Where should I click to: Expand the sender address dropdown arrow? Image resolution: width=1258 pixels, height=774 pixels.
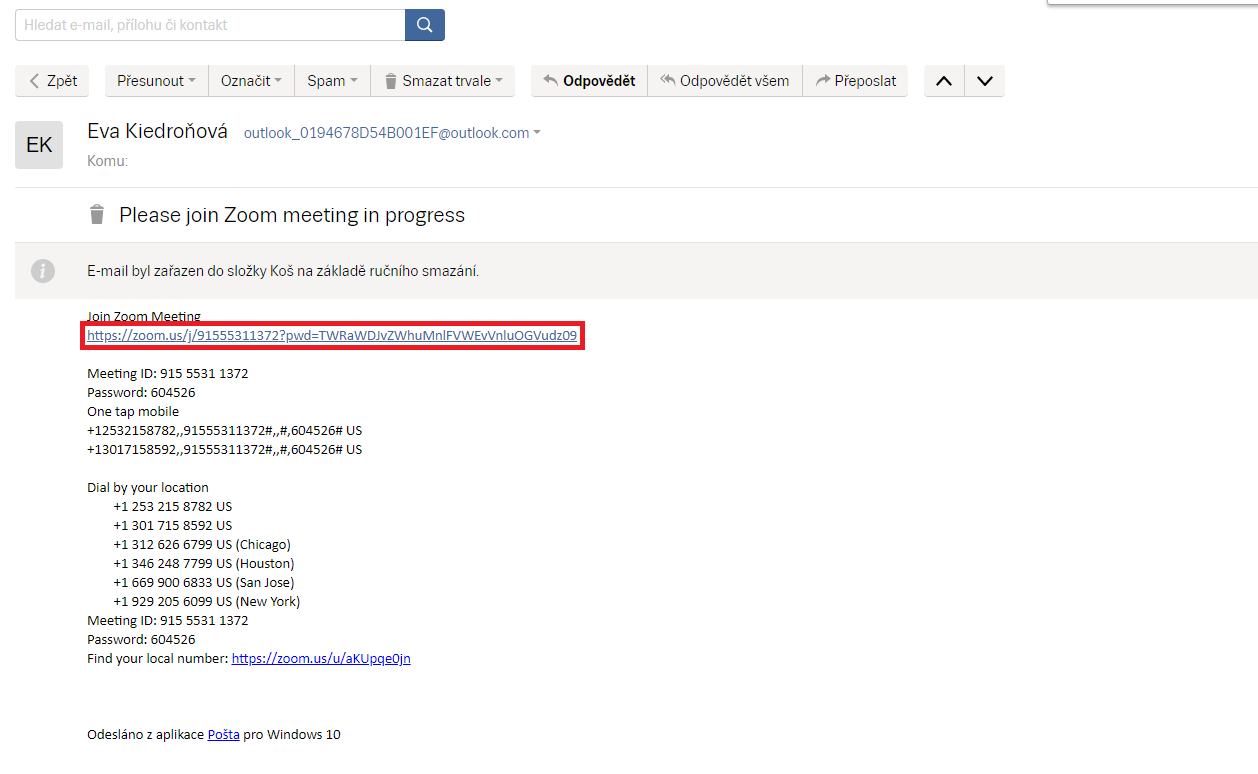click(537, 133)
